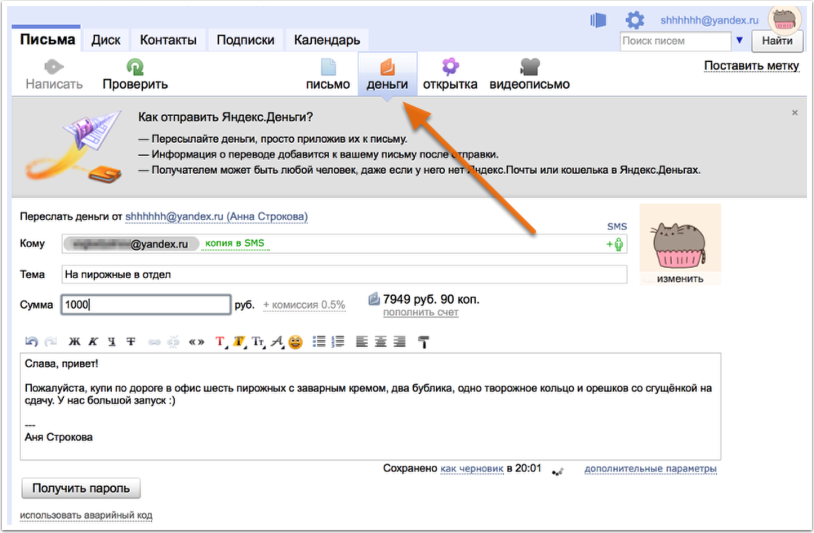Click the blue panels icon near gear
814x533 pixels.
(x=598, y=20)
